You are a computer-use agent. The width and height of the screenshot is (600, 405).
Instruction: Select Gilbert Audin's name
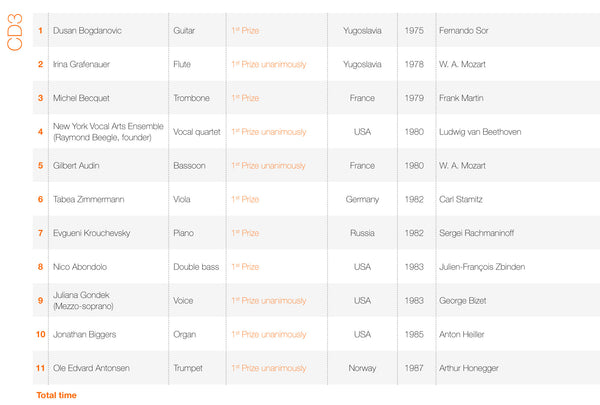(77, 166)
